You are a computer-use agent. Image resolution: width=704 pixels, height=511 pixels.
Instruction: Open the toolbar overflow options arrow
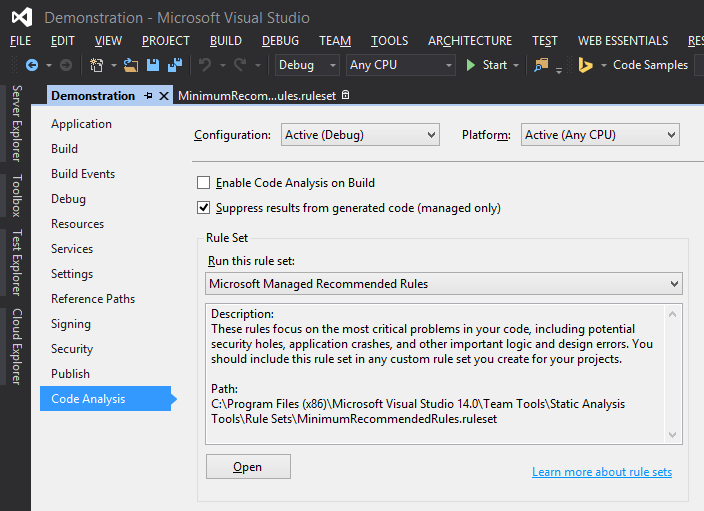pos(559,70)
